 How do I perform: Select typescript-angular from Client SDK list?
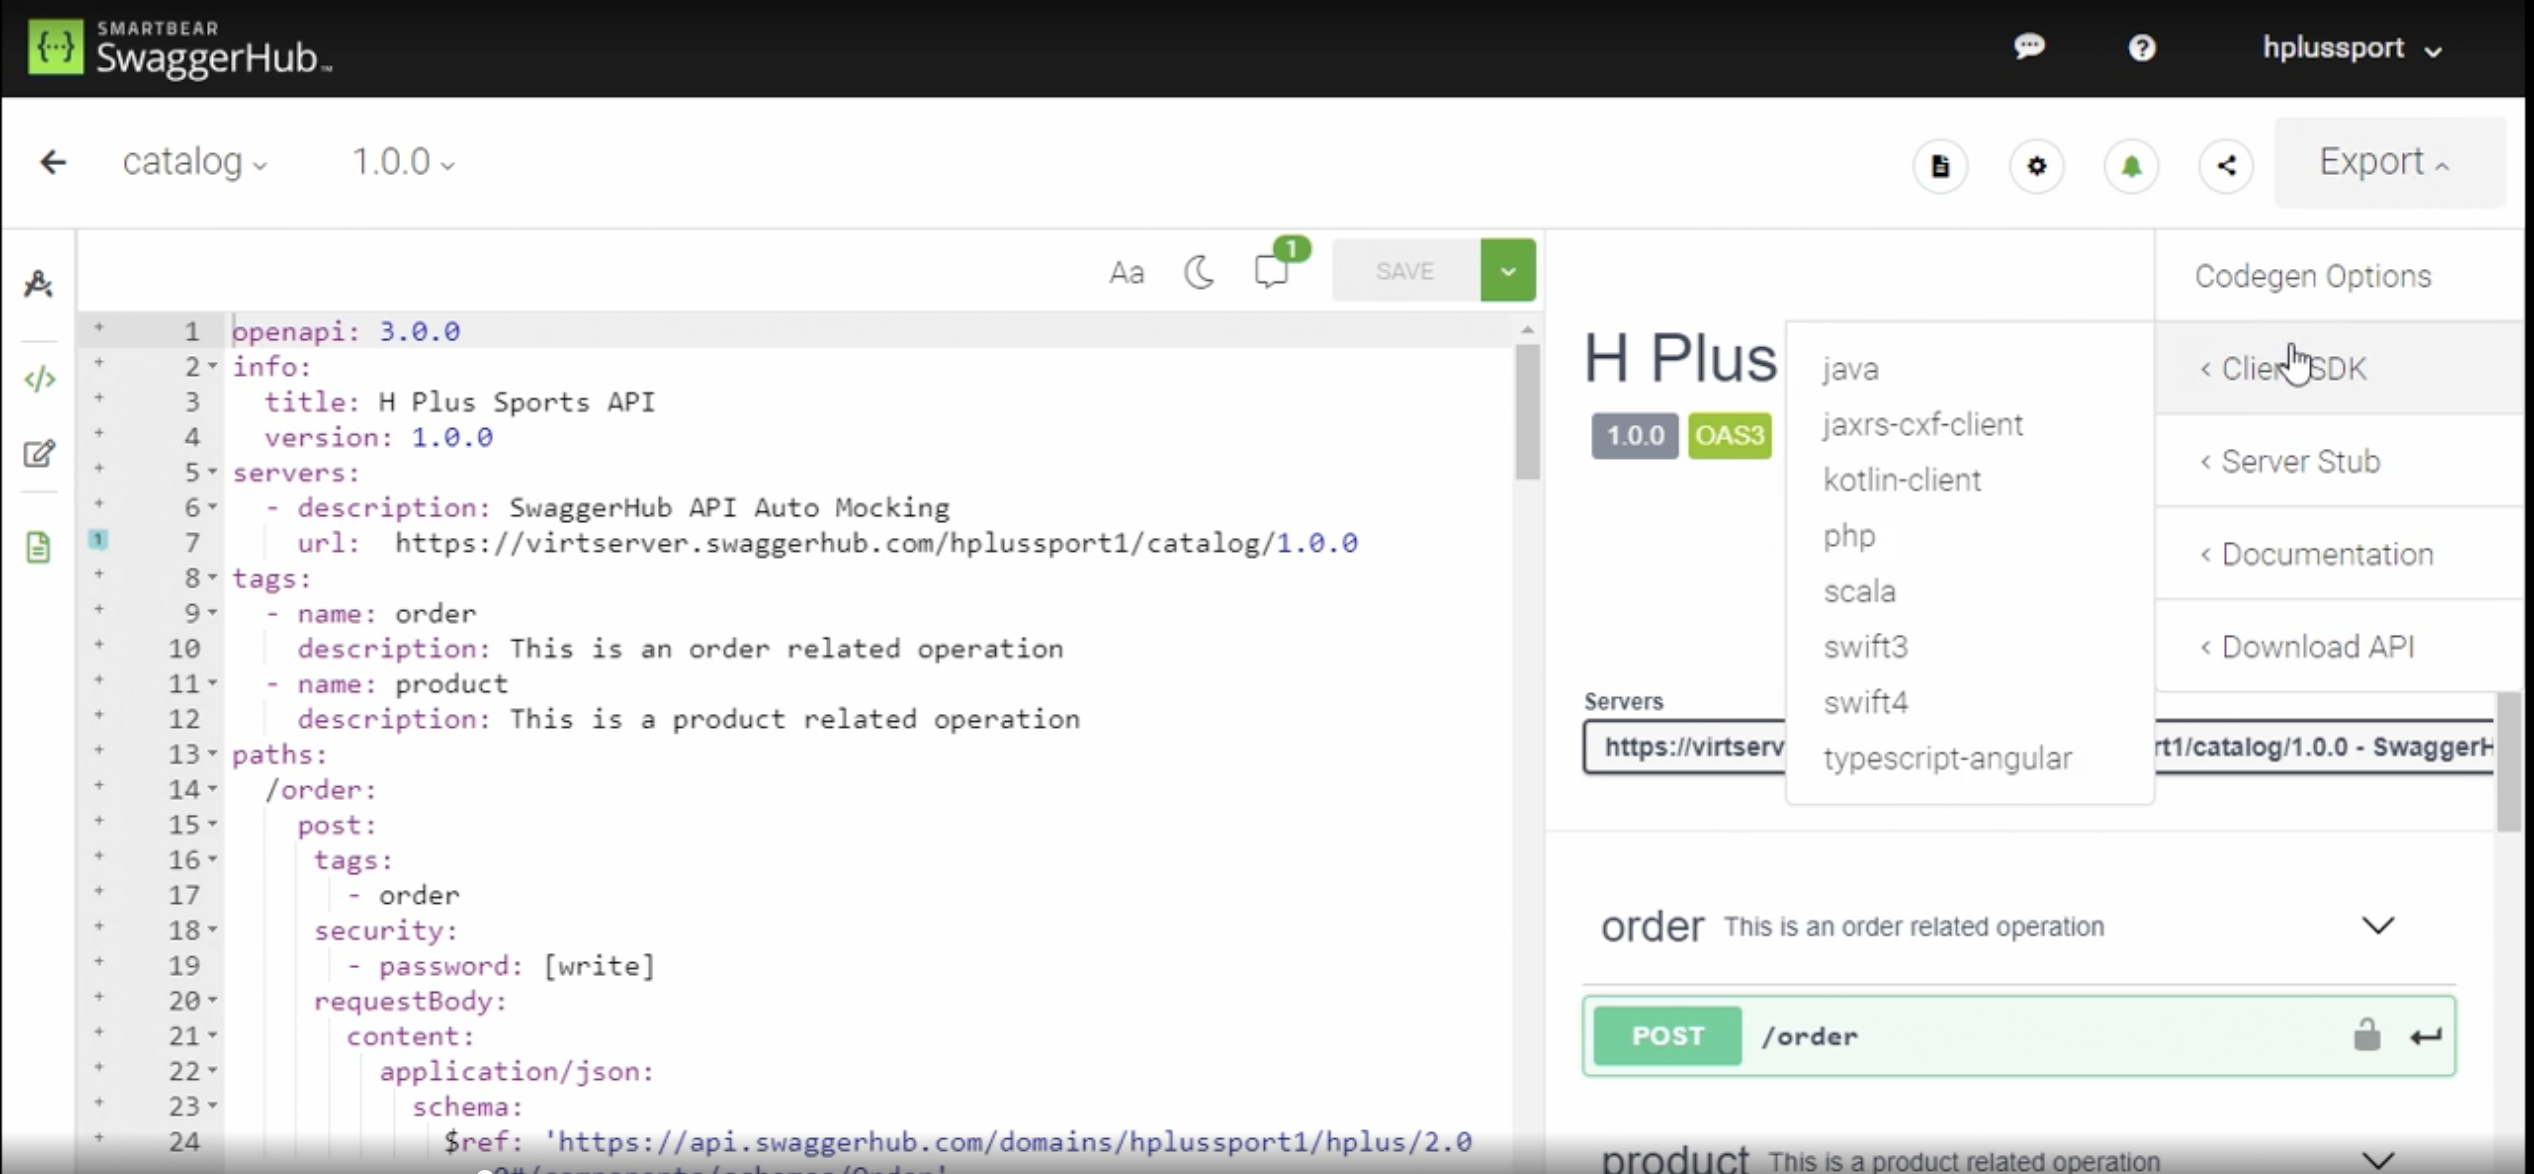[x=1947, y=758]
